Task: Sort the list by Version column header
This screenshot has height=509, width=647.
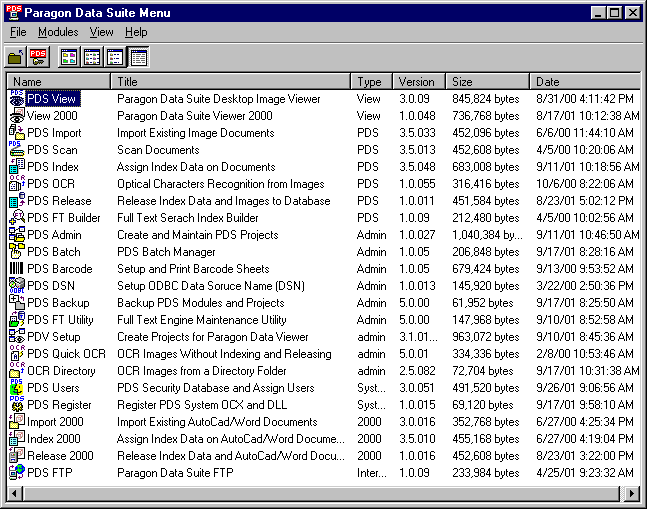Action: click(417, 81)
